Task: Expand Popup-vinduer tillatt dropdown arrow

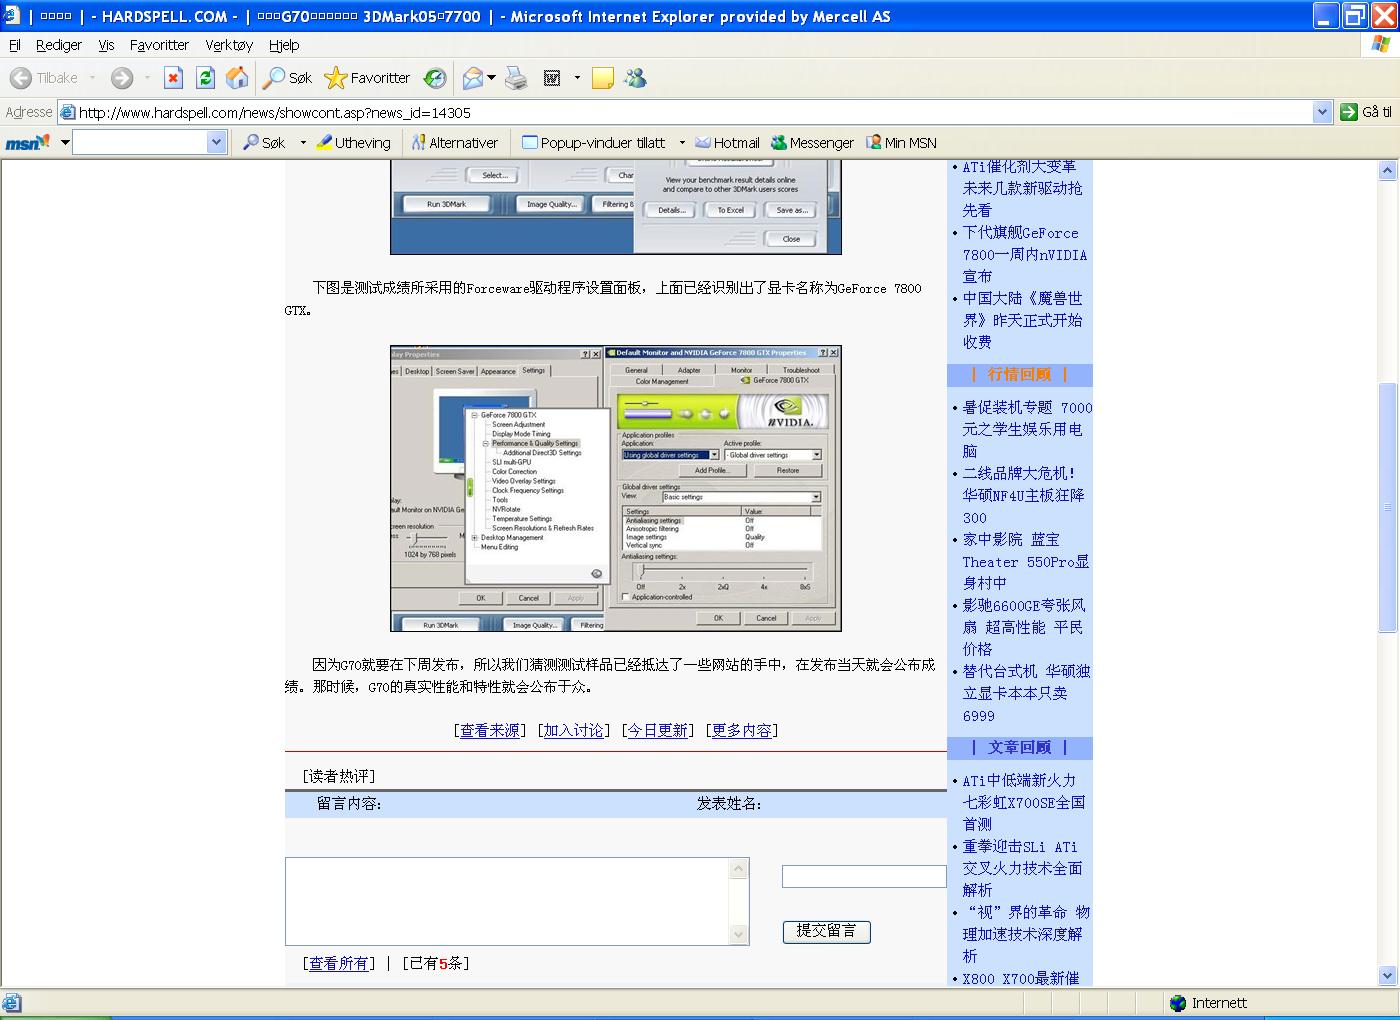Action: click(682, 143)
